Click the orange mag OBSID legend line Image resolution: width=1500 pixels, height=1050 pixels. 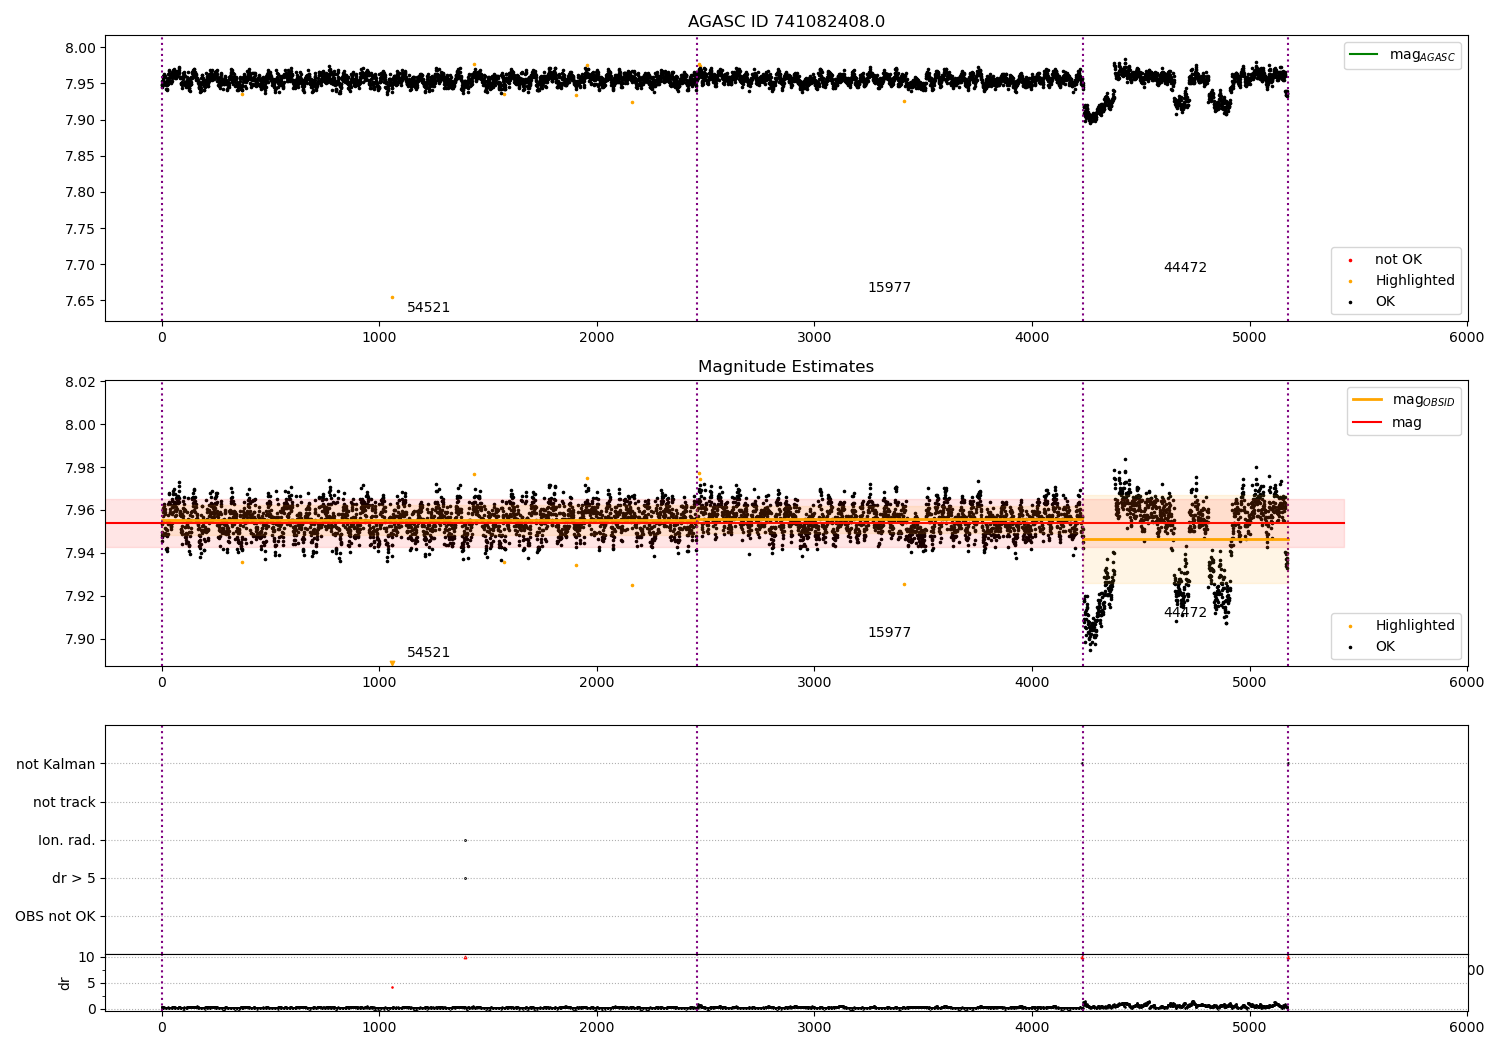1367,399
